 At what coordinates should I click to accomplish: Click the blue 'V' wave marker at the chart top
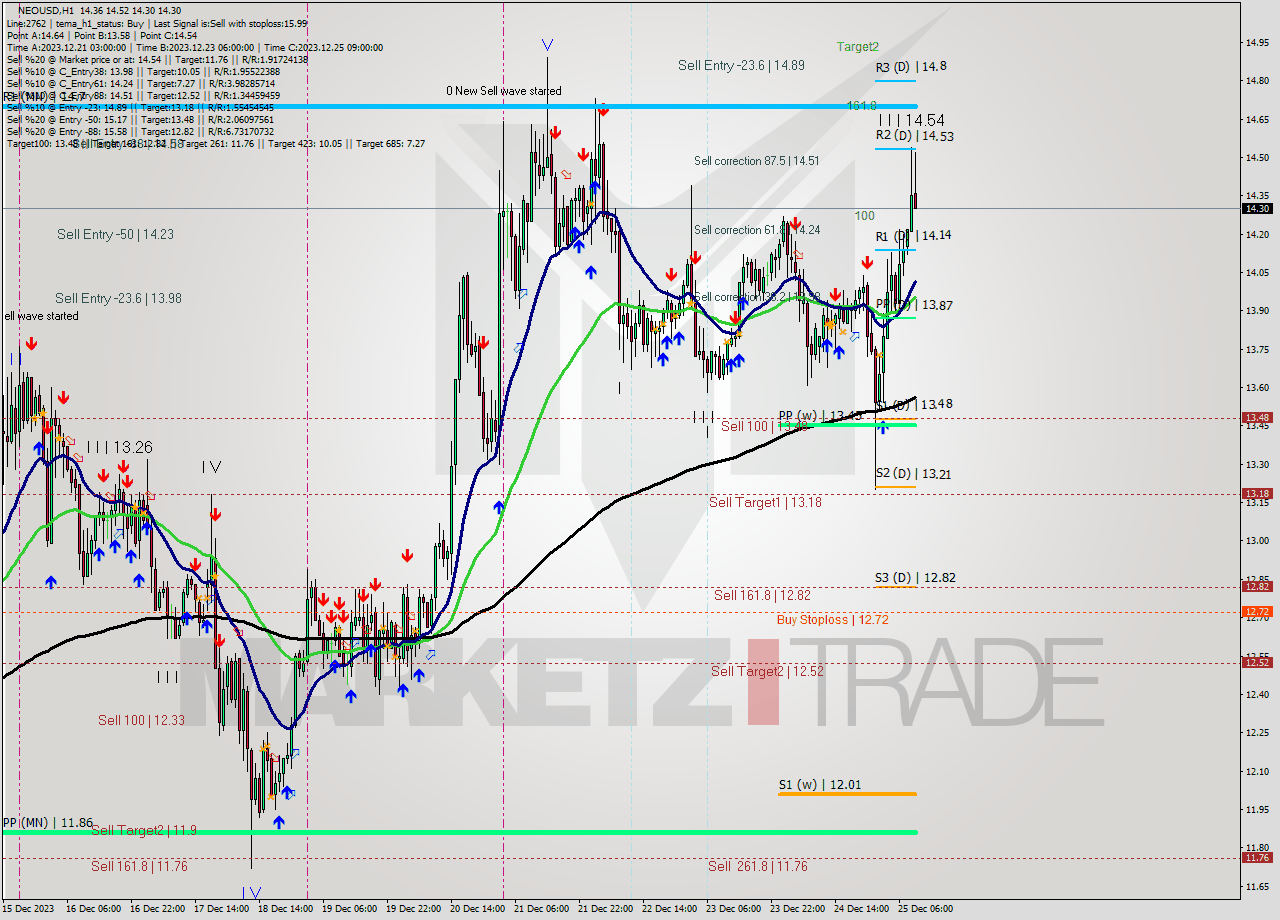click(x=547, y=45)
